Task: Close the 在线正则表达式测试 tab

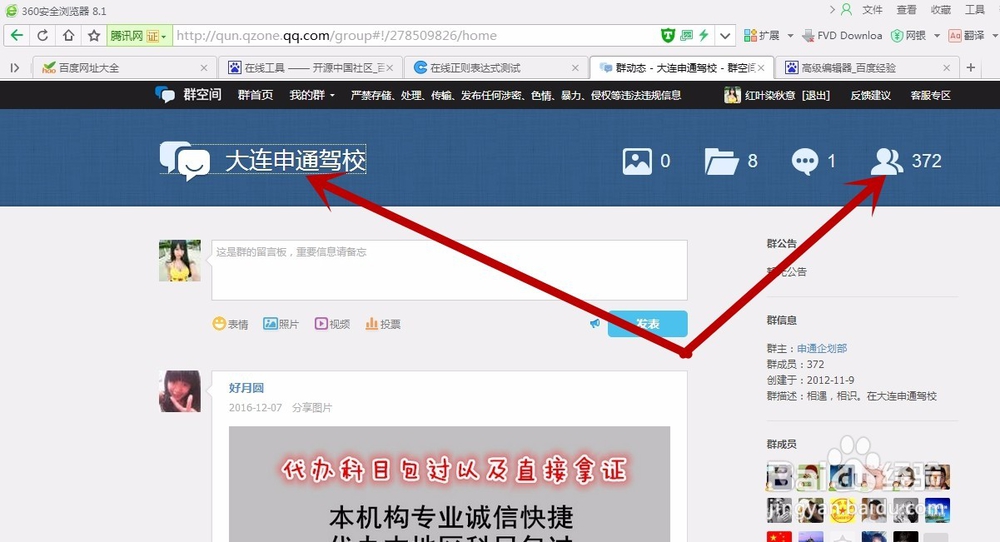Action: (575, 68)
